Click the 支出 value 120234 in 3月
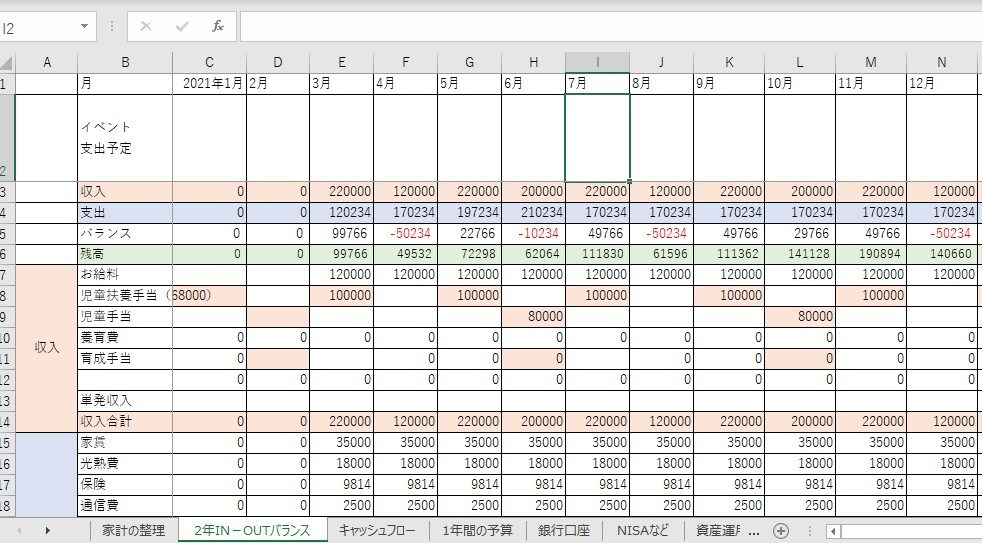 [341, 212]
